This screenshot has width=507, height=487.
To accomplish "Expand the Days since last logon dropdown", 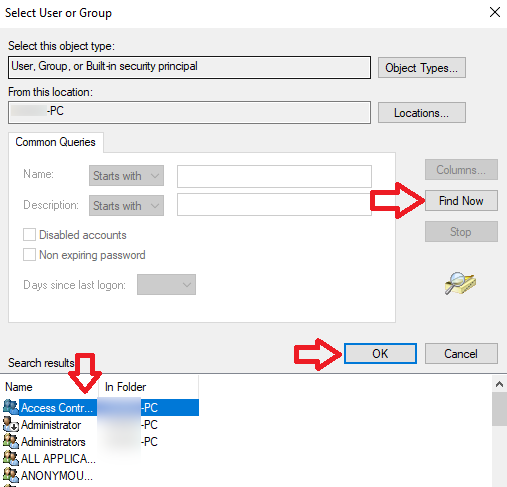I will [x=166, y=285].
